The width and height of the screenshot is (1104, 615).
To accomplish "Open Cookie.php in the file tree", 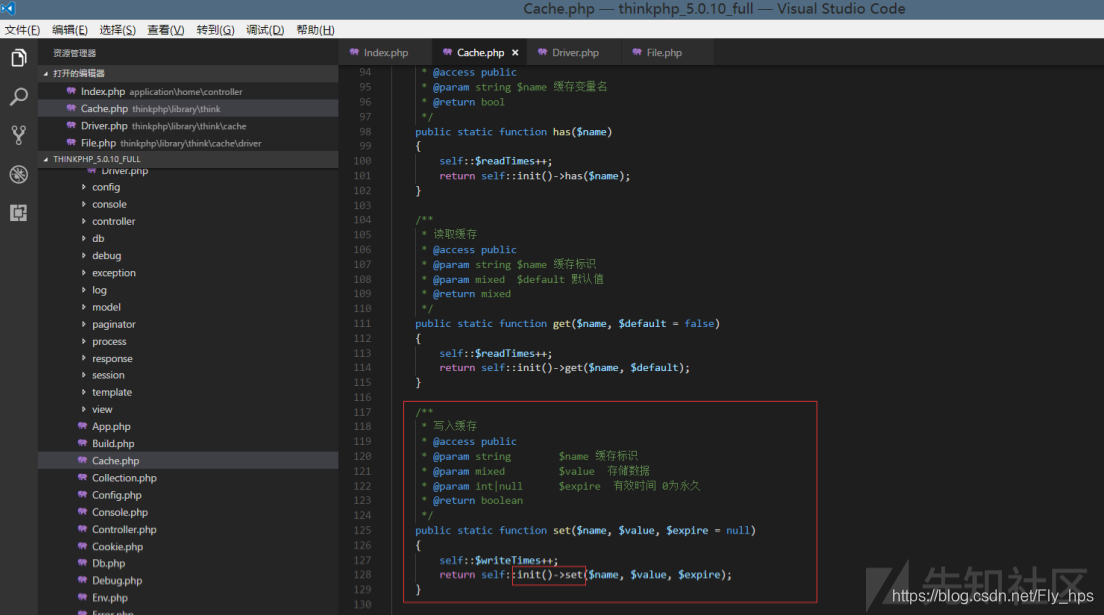I will pos(188,547).
